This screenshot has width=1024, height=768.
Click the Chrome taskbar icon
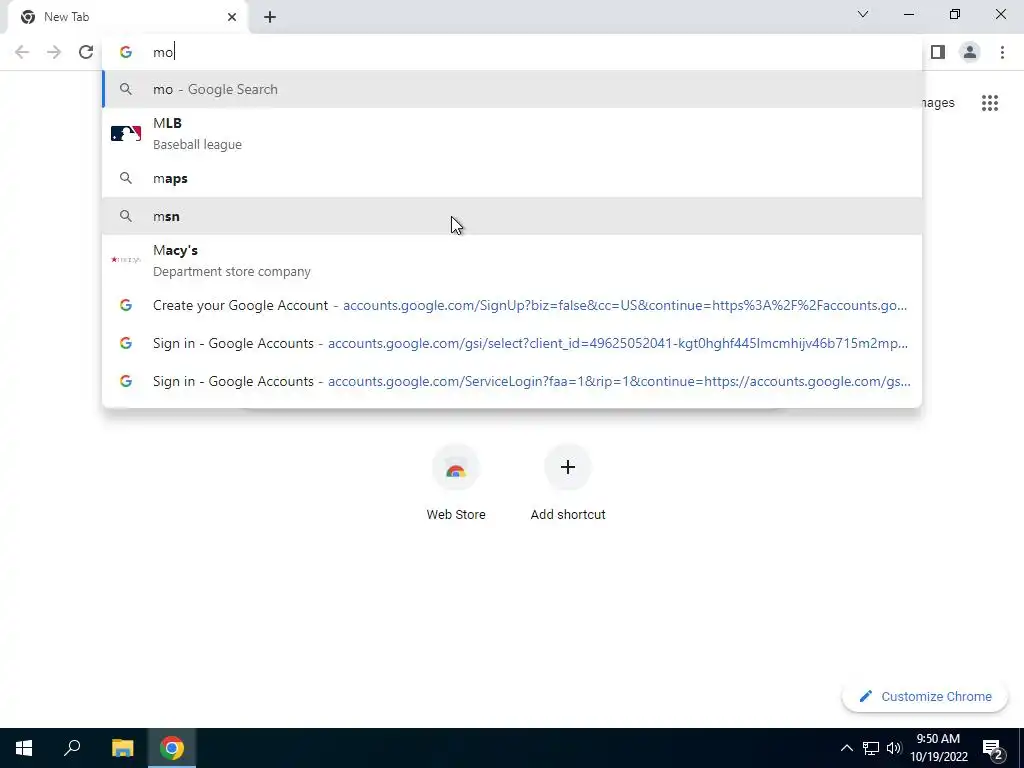pos(172,748)
